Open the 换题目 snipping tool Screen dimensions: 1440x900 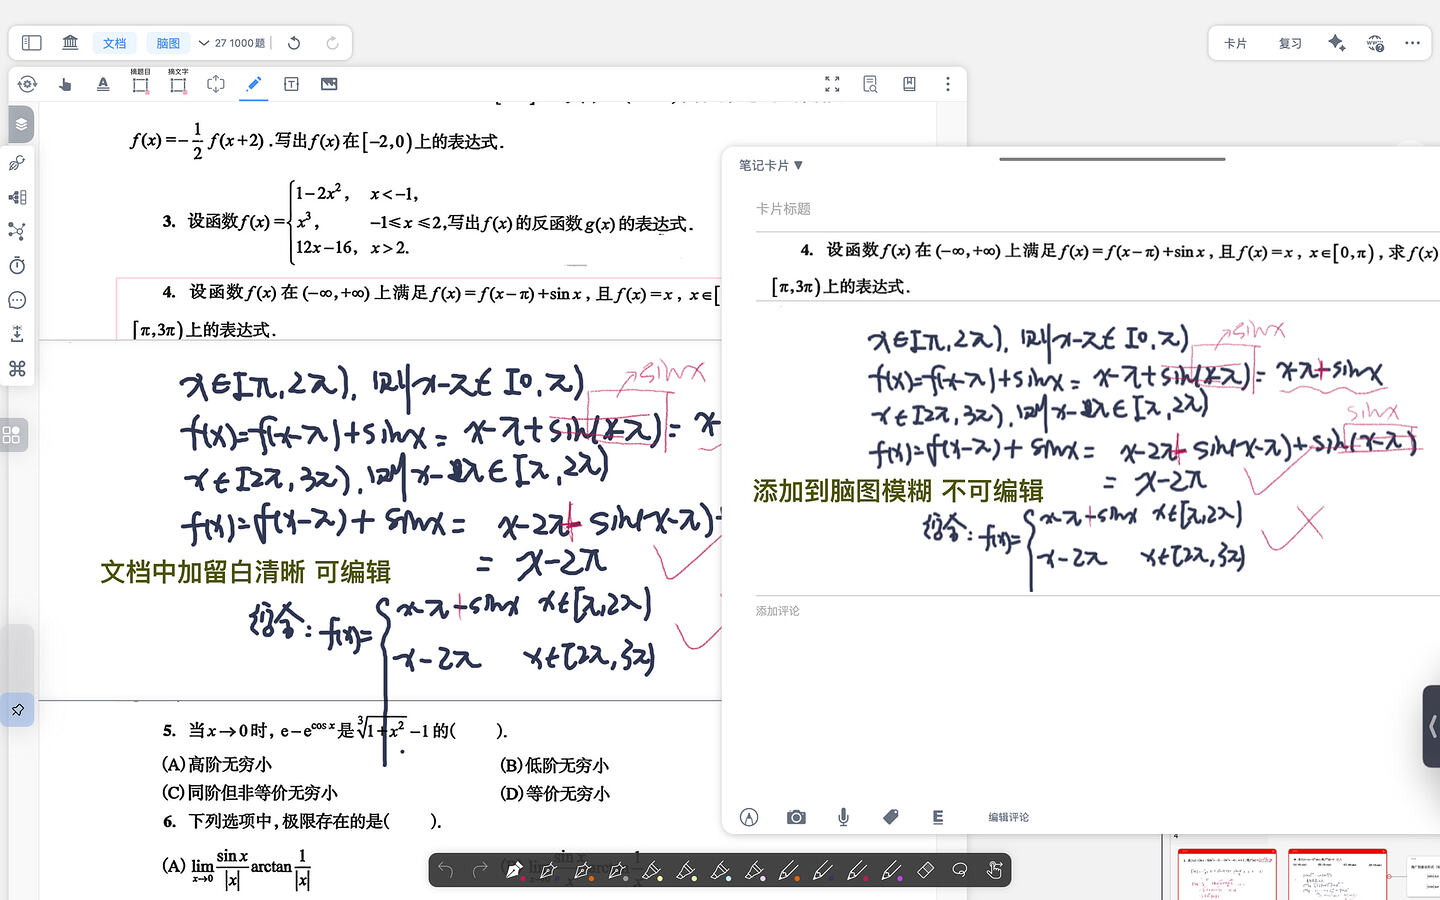point(140,84)
